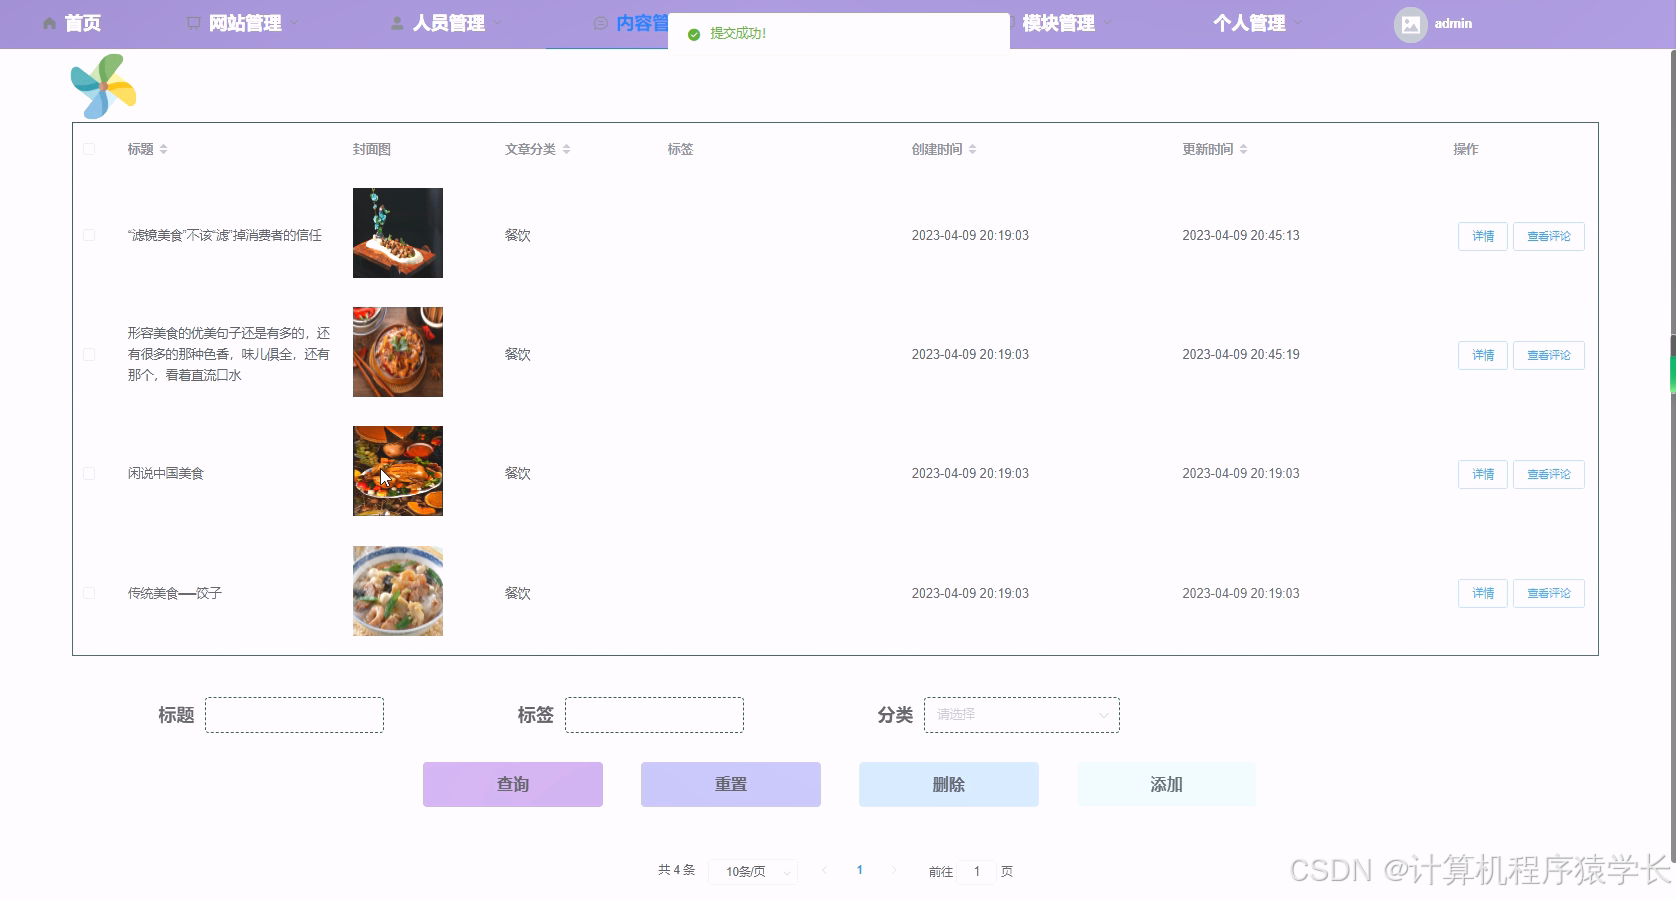Expand the 个人管理 menu chevron
1676x900 pixels.
[1298, 23]
